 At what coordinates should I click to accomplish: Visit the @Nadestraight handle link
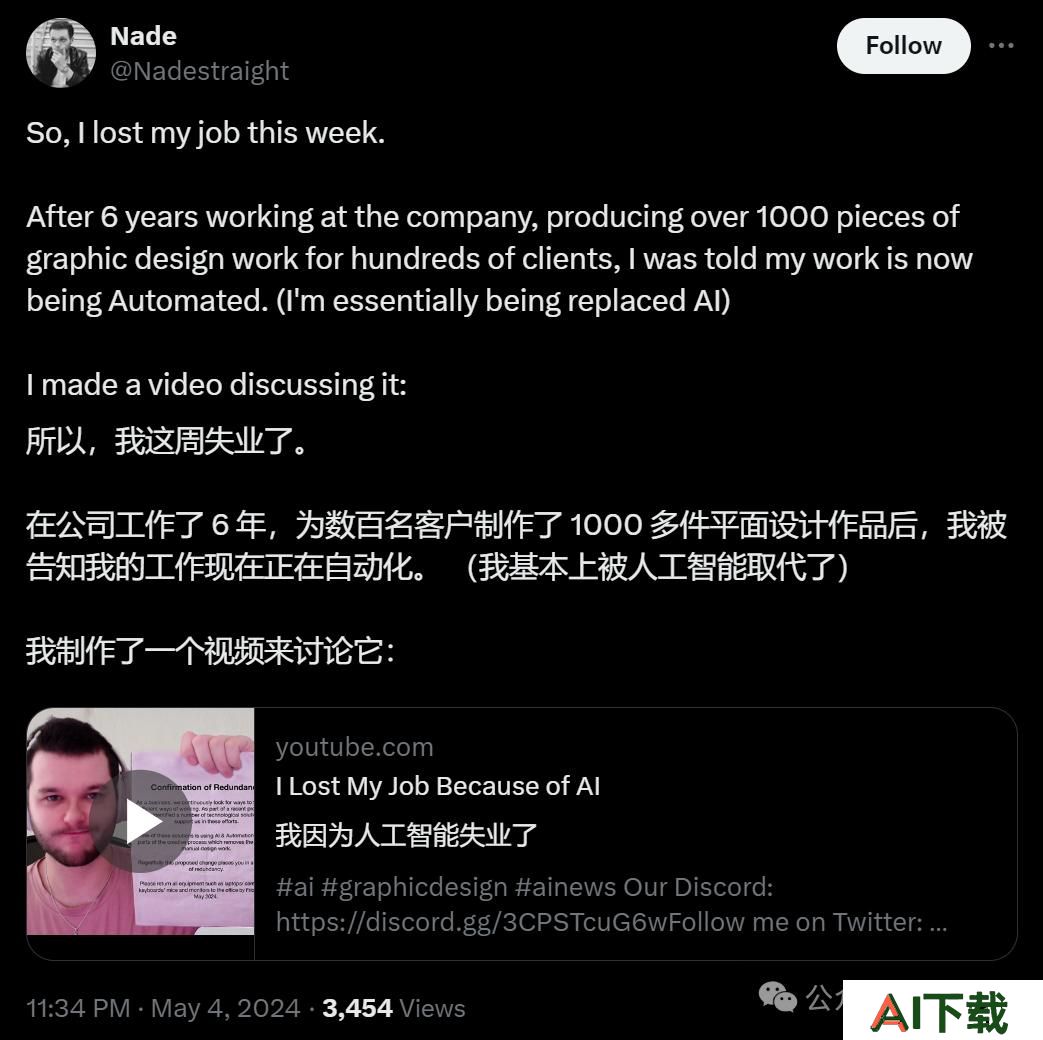pyautogui.click(x=199, y=71)
